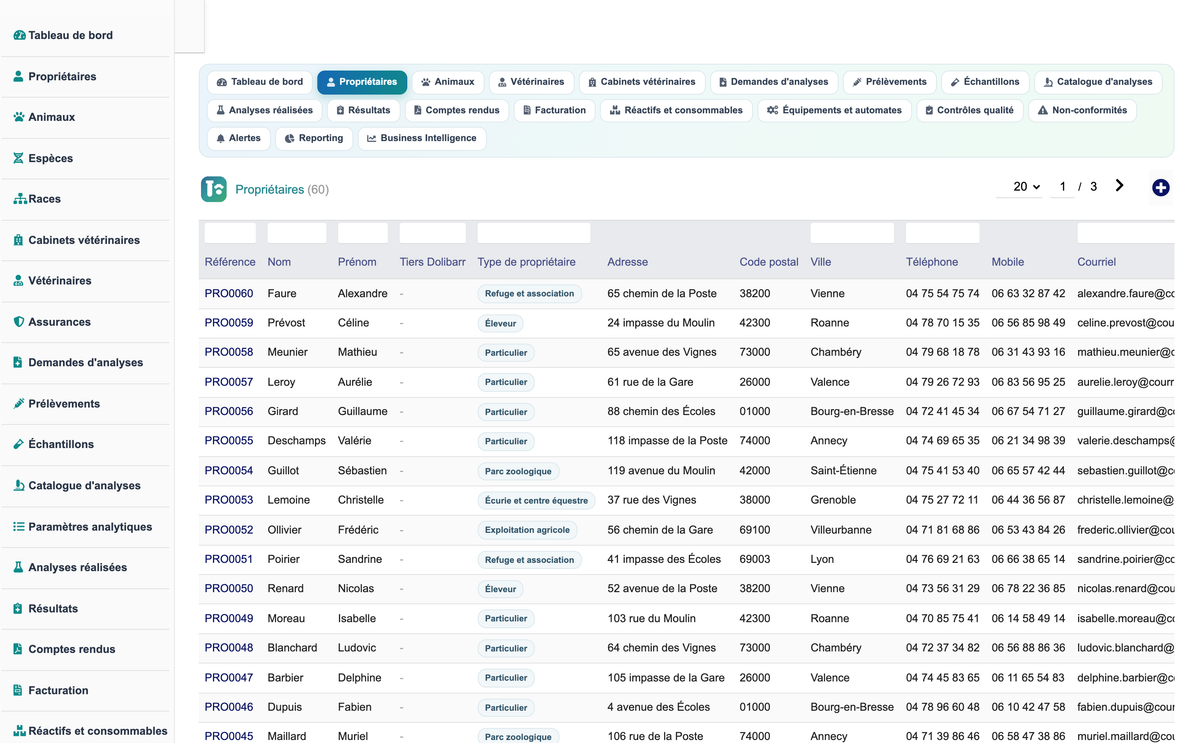Click the Parc zoologique badge for Guillot

[518, 471]
